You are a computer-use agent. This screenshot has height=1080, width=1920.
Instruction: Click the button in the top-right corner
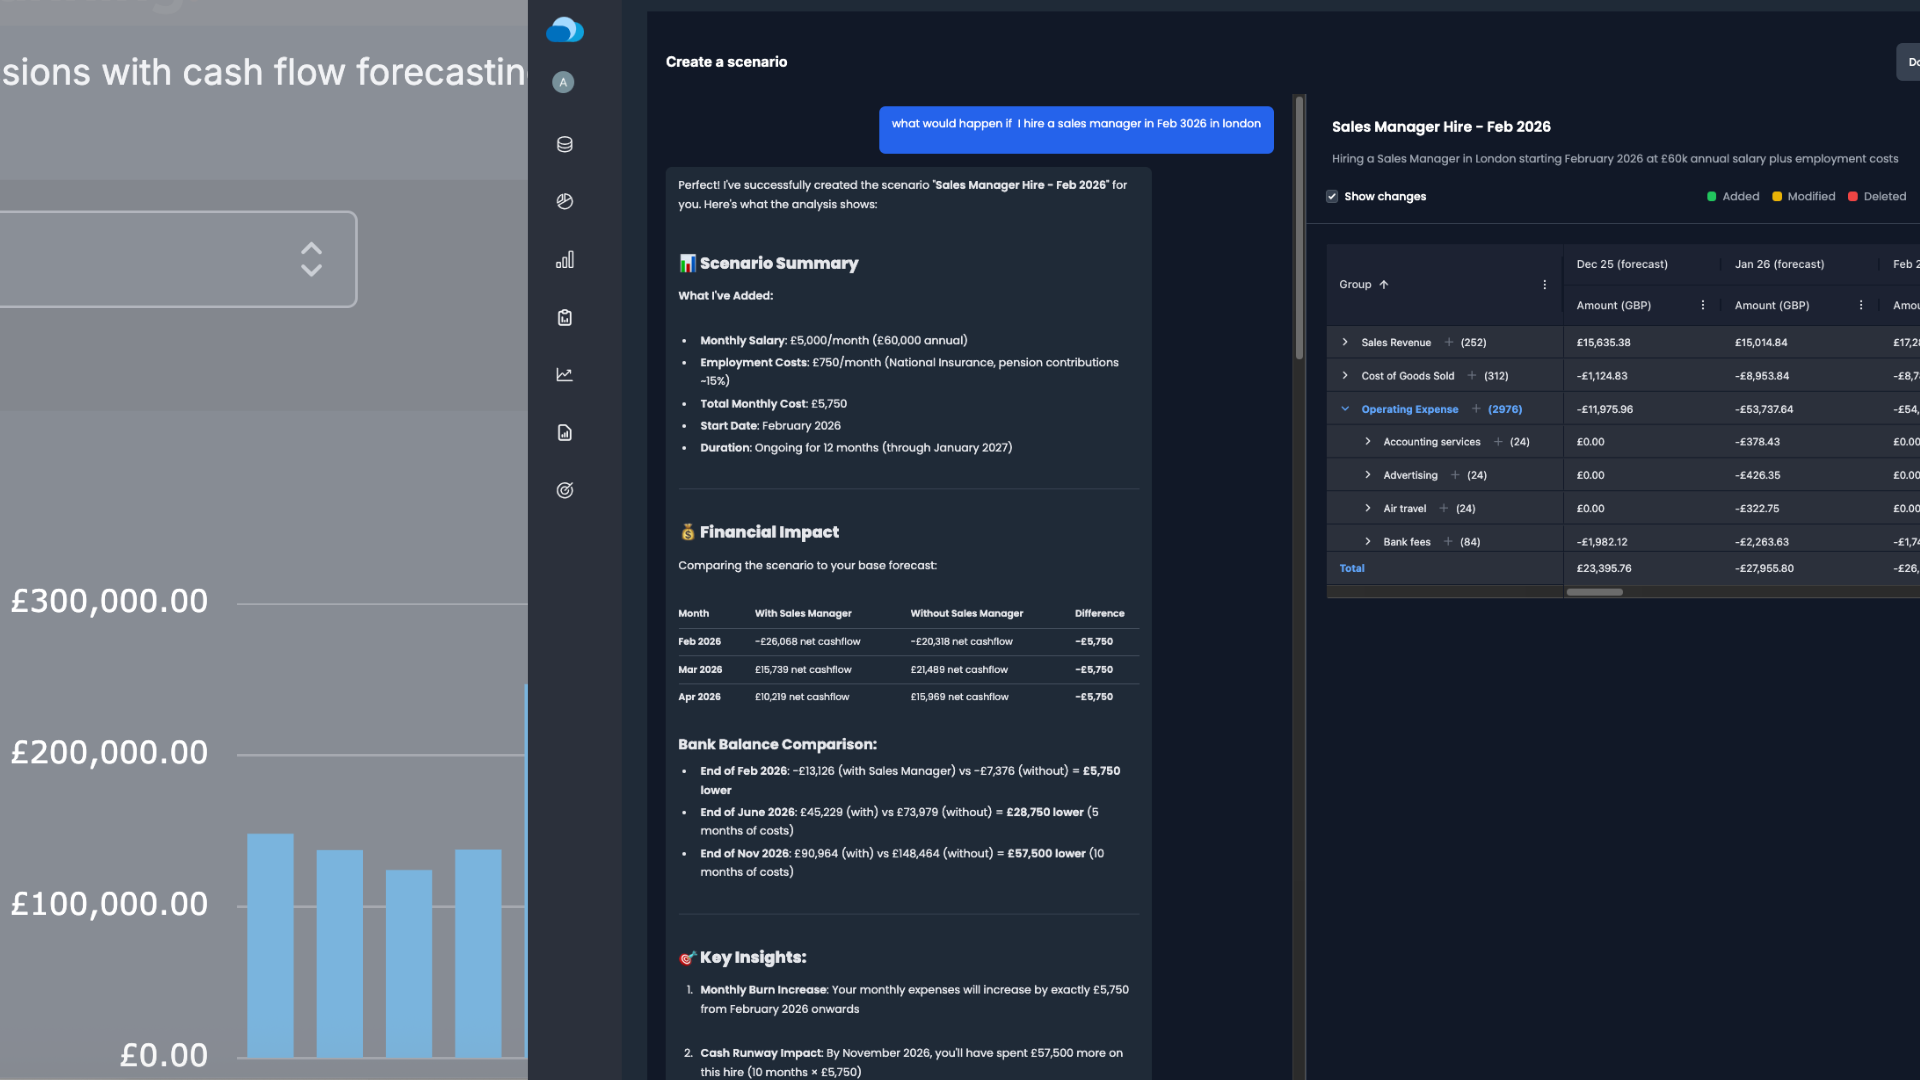[1910, 61]
